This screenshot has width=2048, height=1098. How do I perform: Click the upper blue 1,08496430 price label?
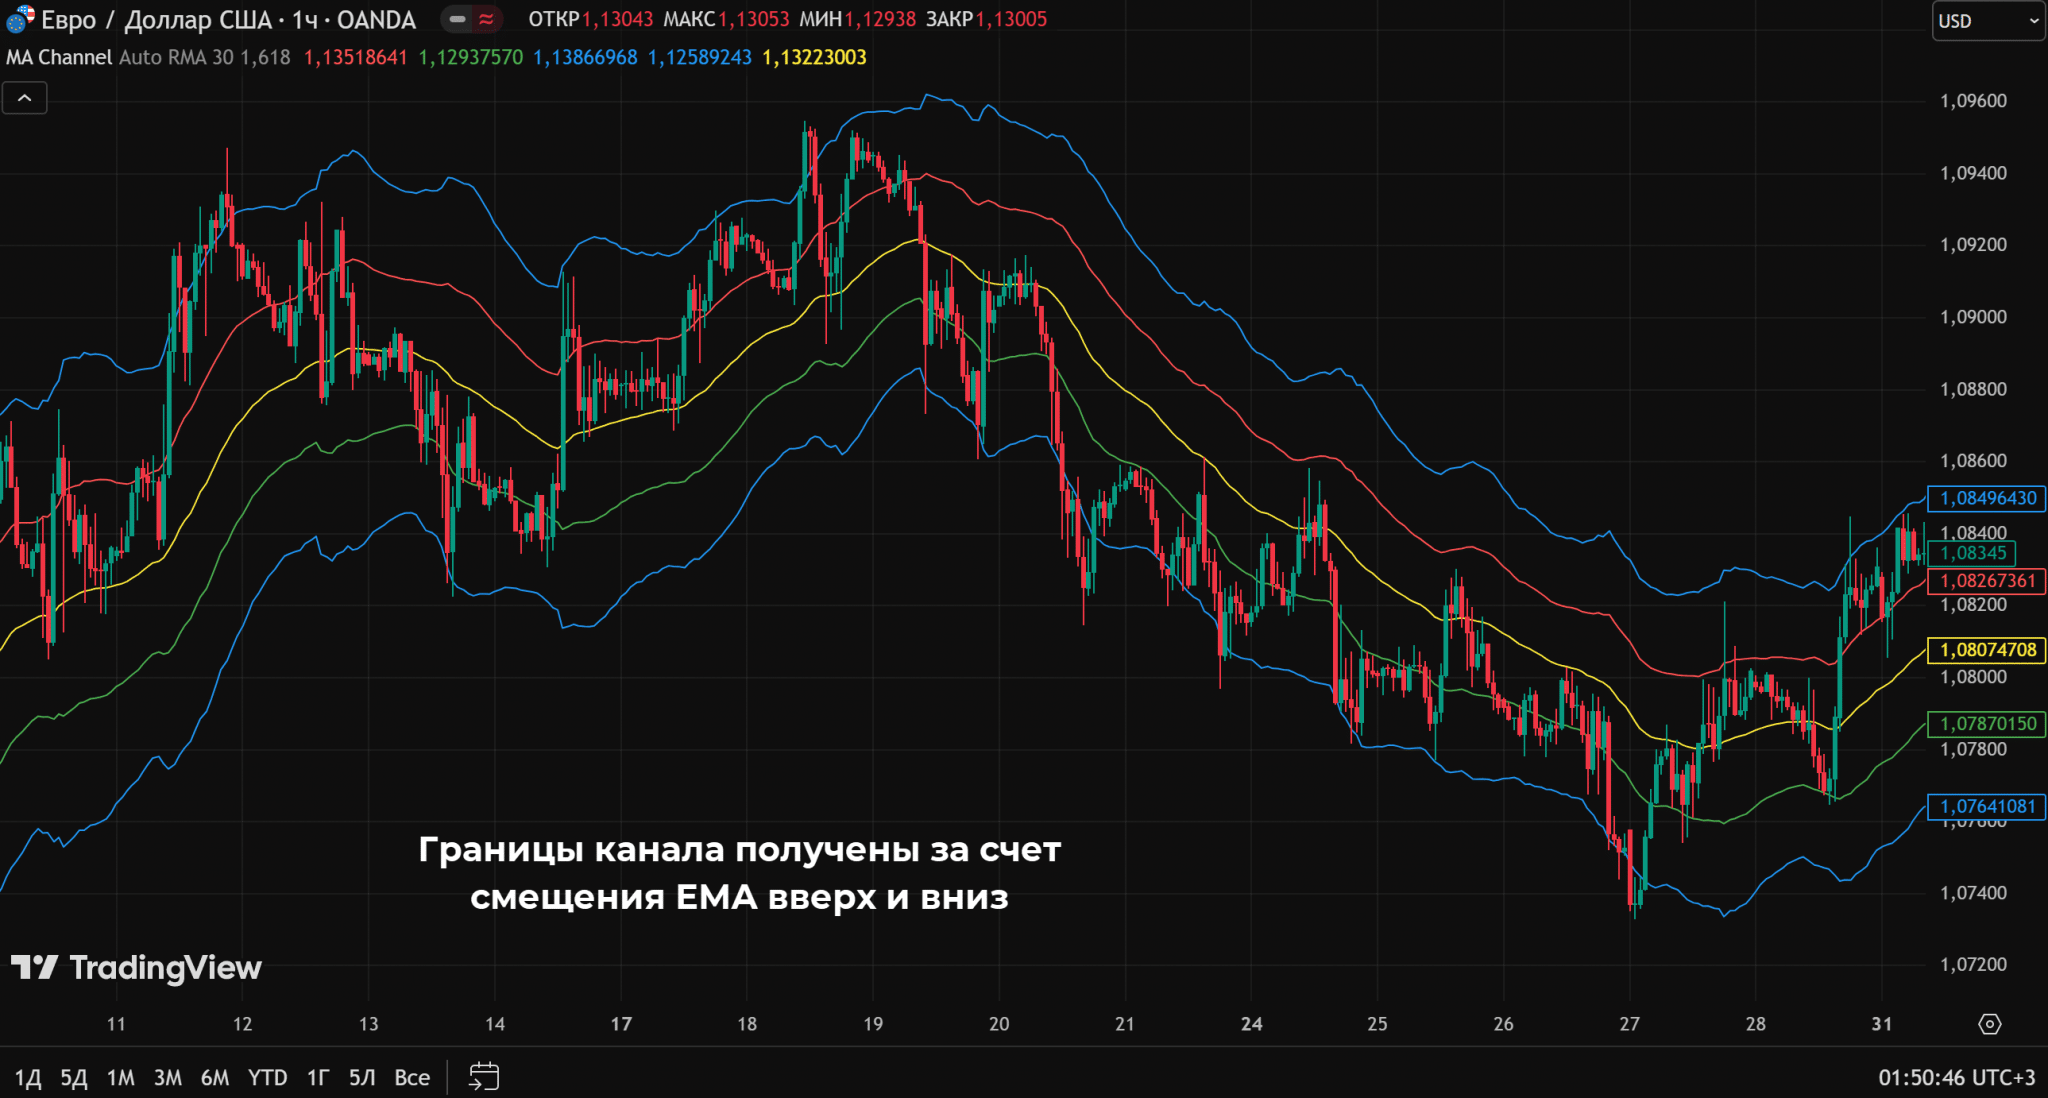(x=1987, y=498)
